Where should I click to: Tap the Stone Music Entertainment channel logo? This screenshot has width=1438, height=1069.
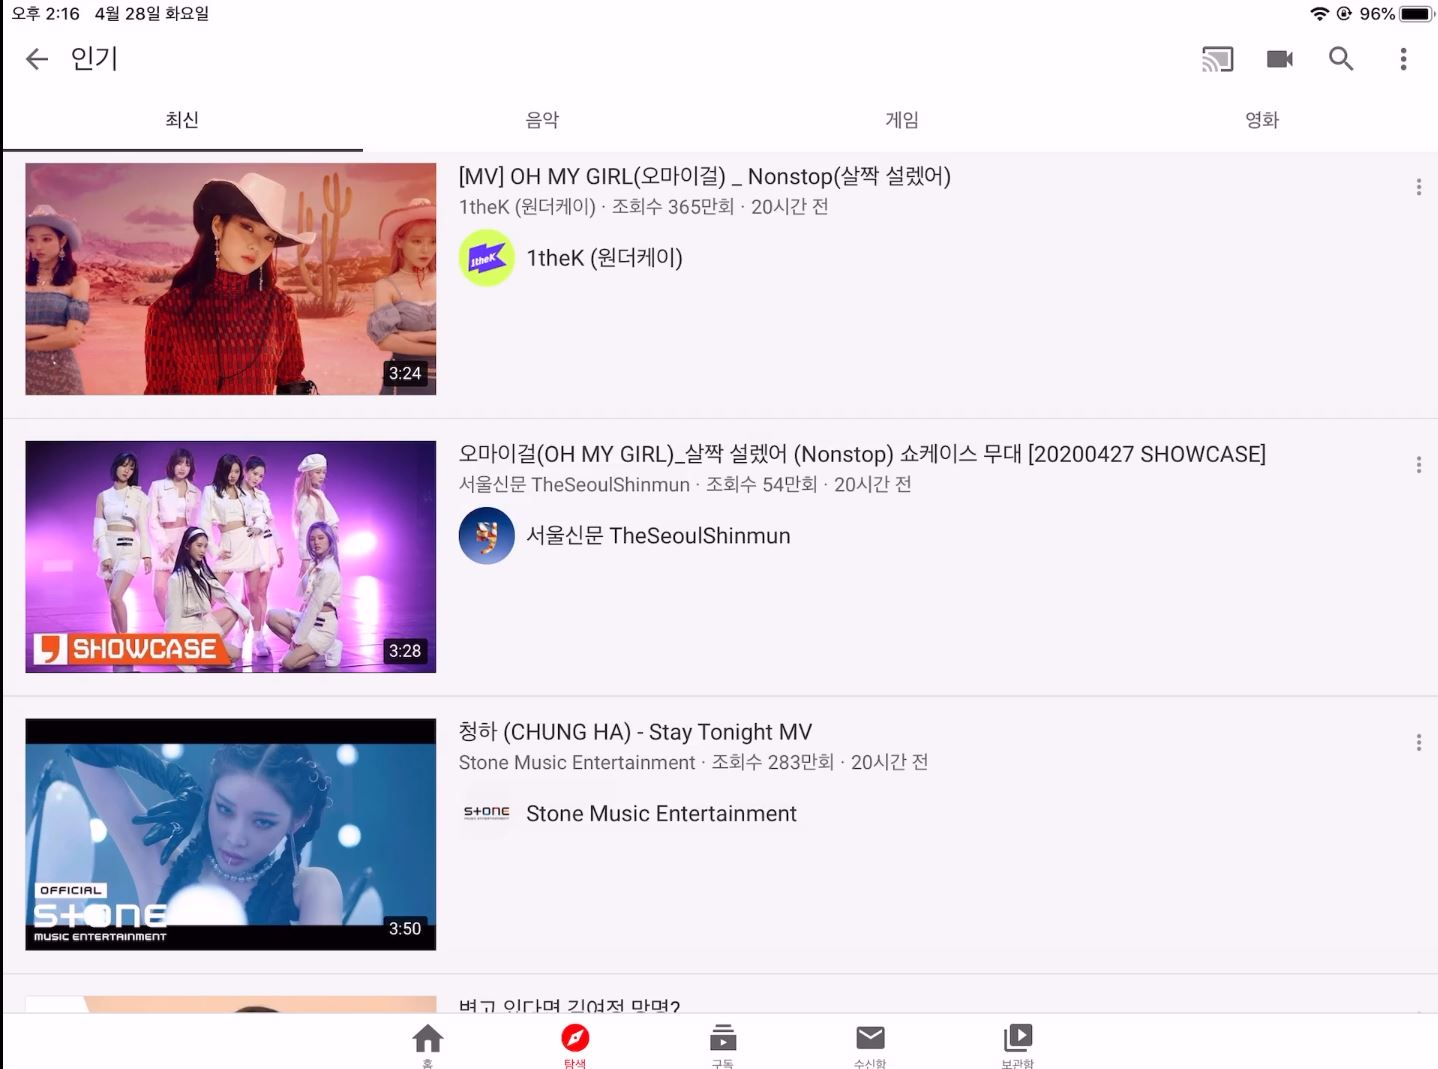[x=487, y=813]
